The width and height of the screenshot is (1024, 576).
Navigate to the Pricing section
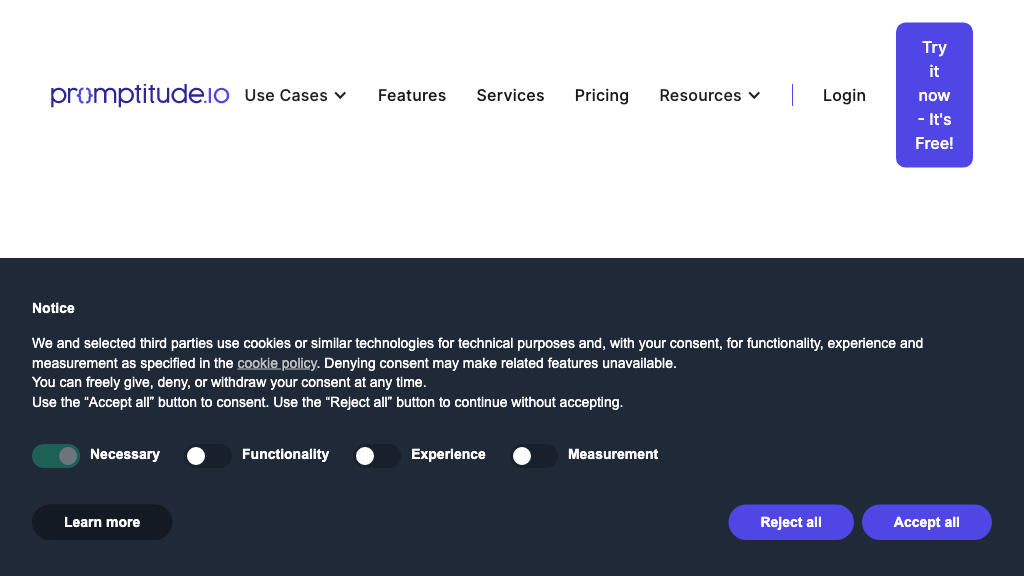coord(601,95)
